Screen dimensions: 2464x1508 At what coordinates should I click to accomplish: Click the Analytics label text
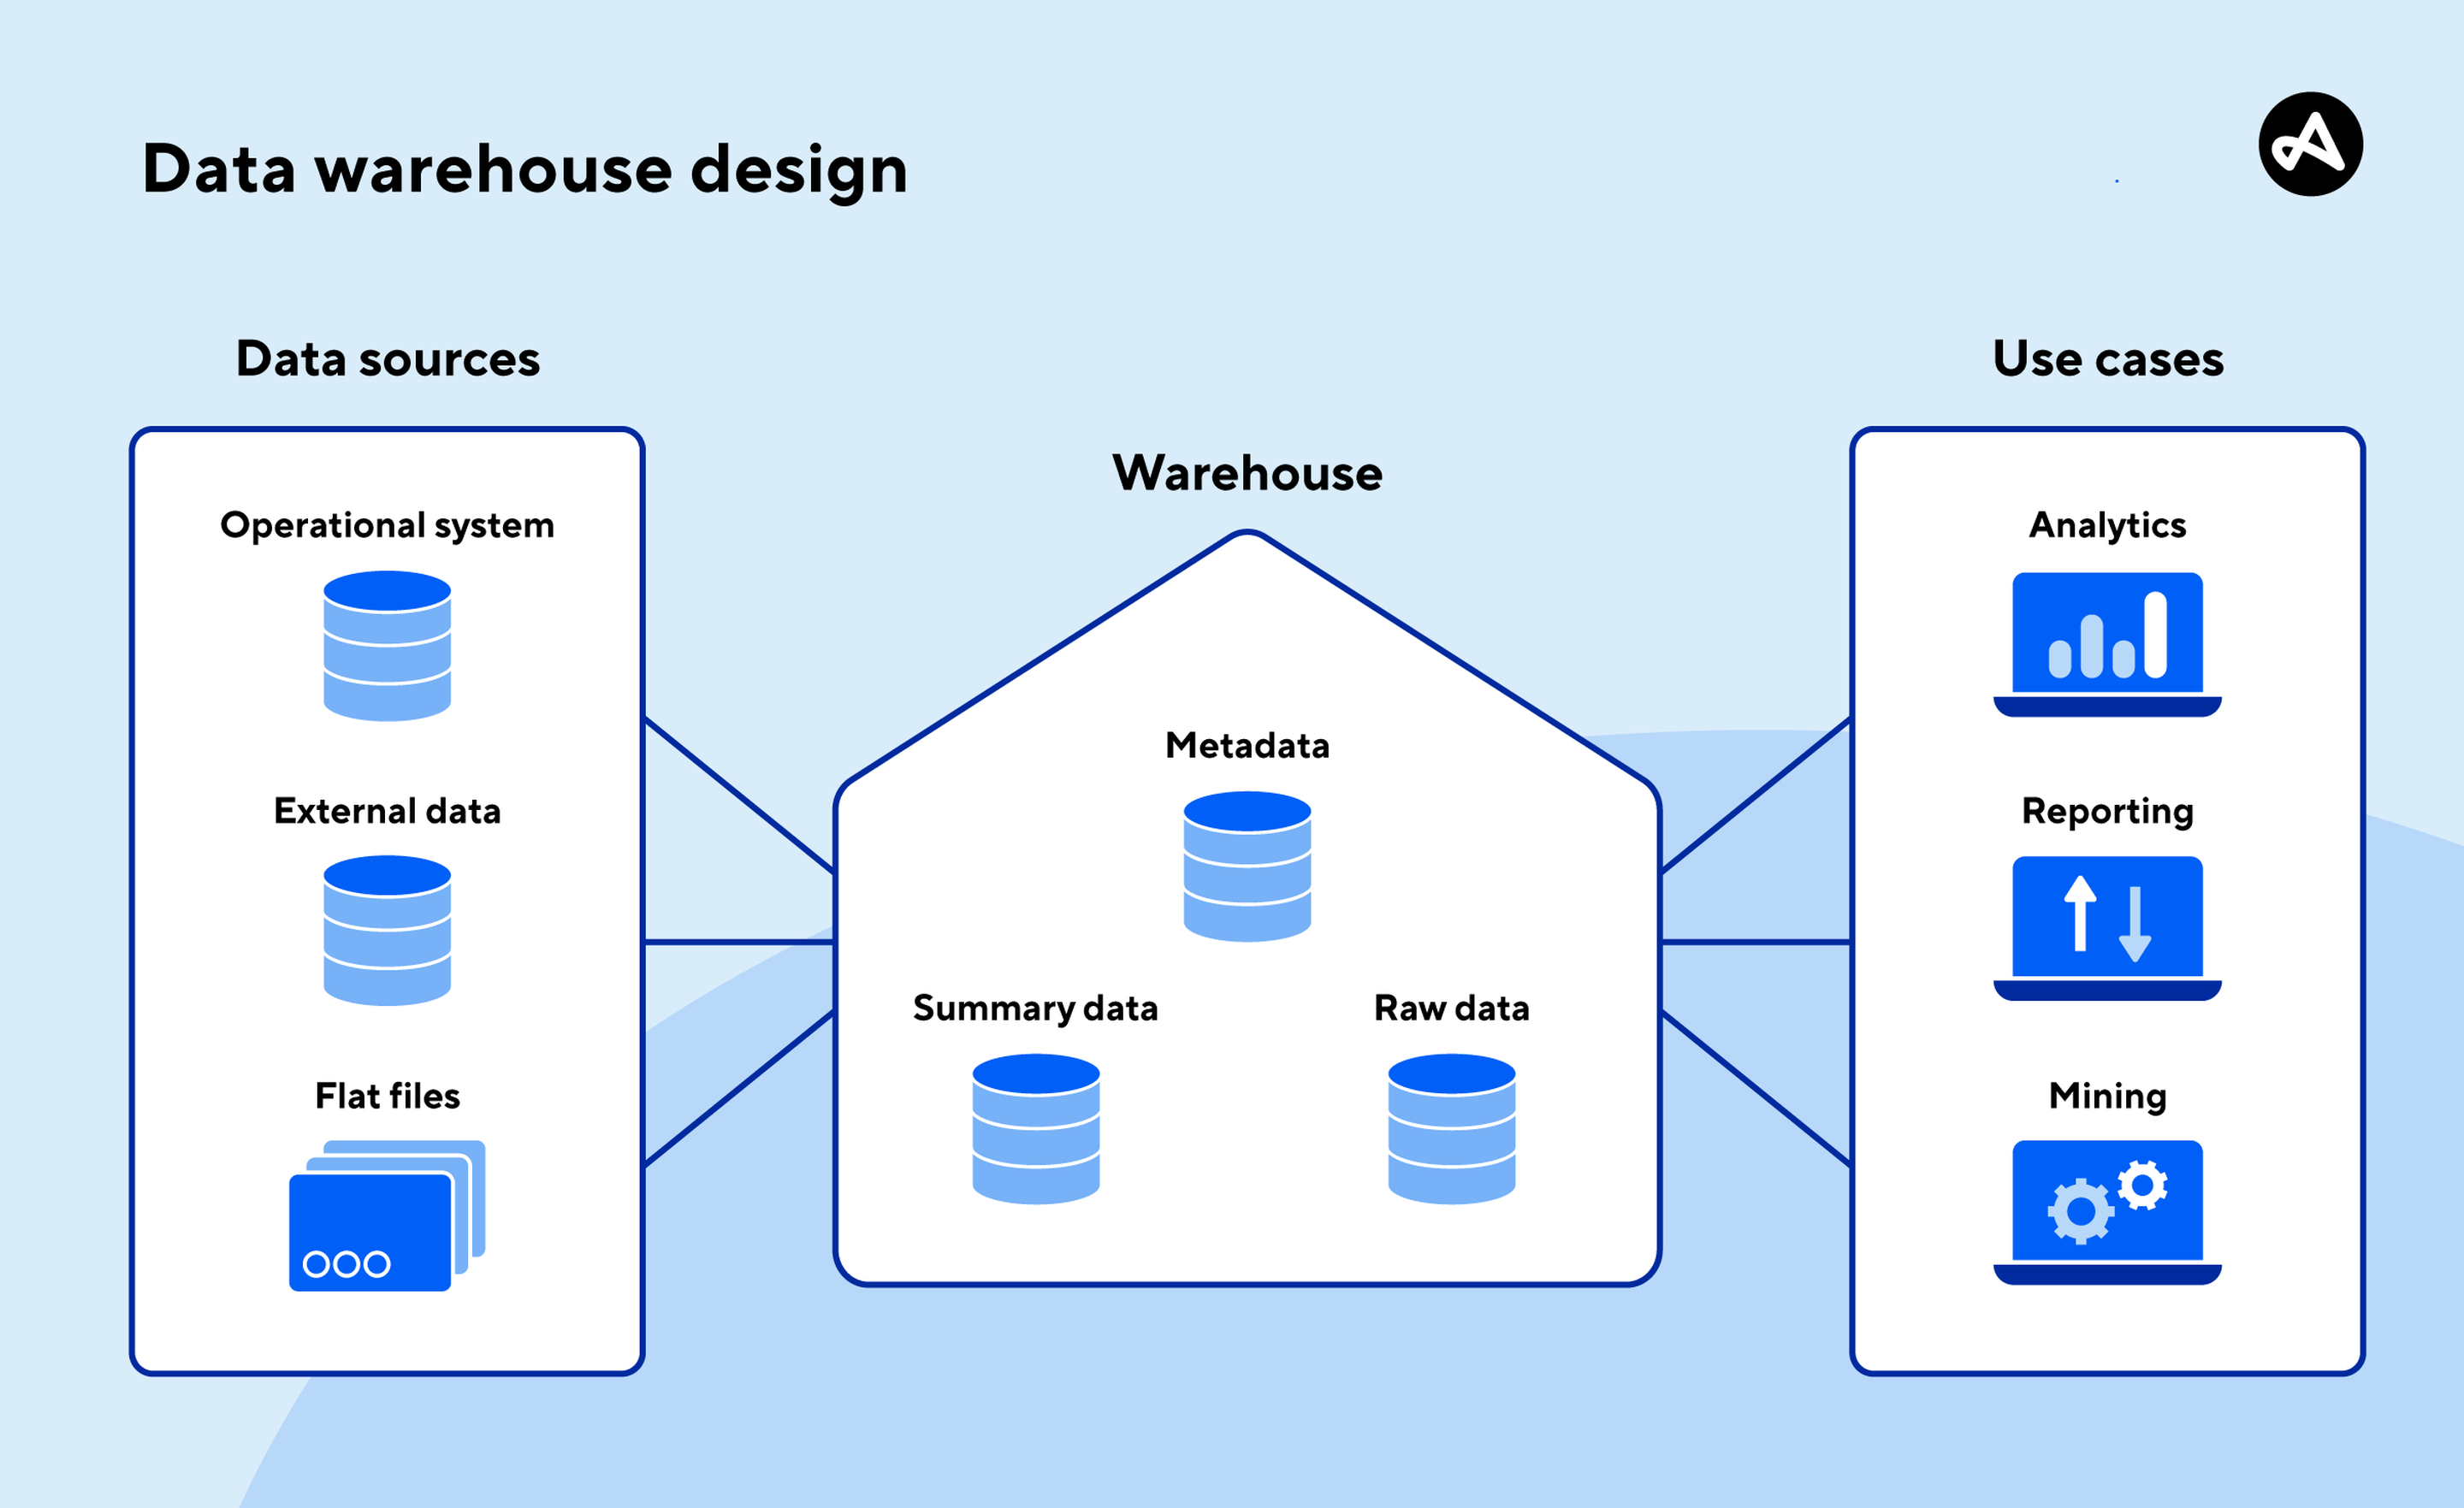click(2107, 525)
